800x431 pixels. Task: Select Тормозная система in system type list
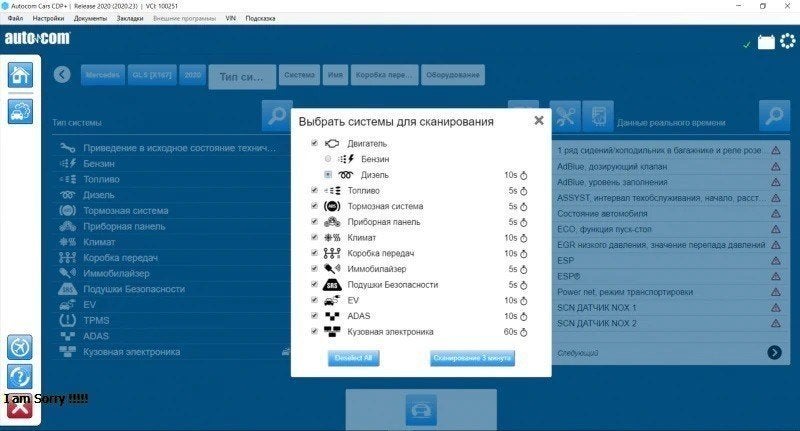[x=172, y=211]
